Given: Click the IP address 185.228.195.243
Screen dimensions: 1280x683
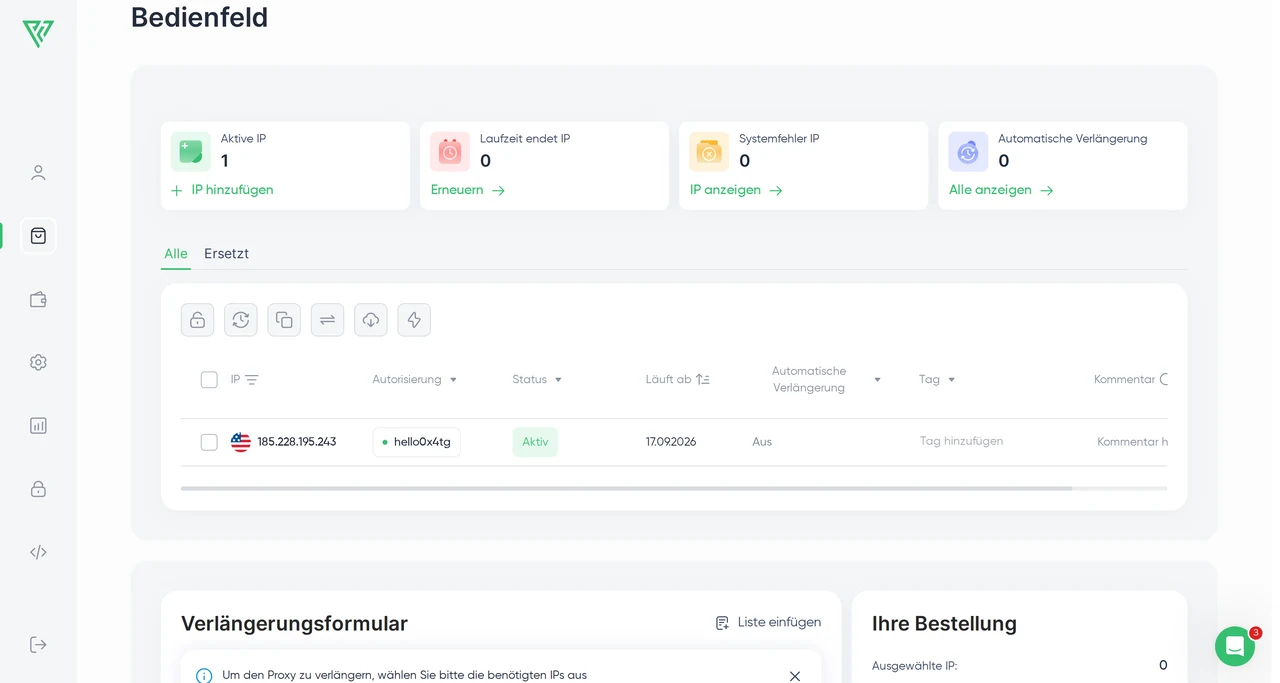Looking at the screenshot, I should coord(297,442).
